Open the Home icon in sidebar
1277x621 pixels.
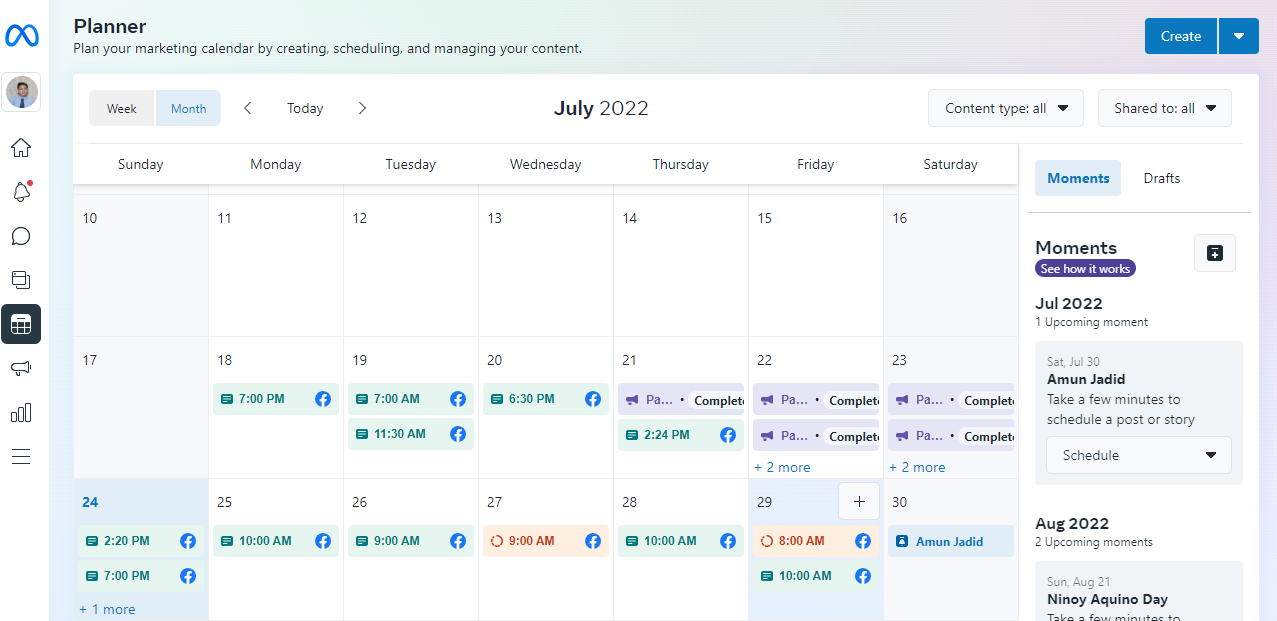click(21, 148)
